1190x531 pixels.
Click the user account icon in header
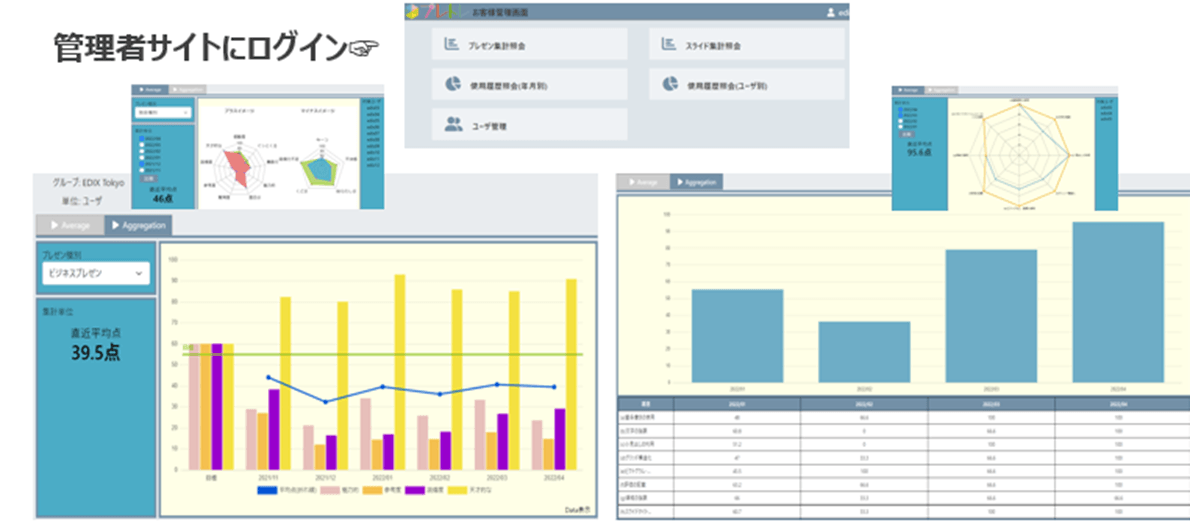(830, 12)
